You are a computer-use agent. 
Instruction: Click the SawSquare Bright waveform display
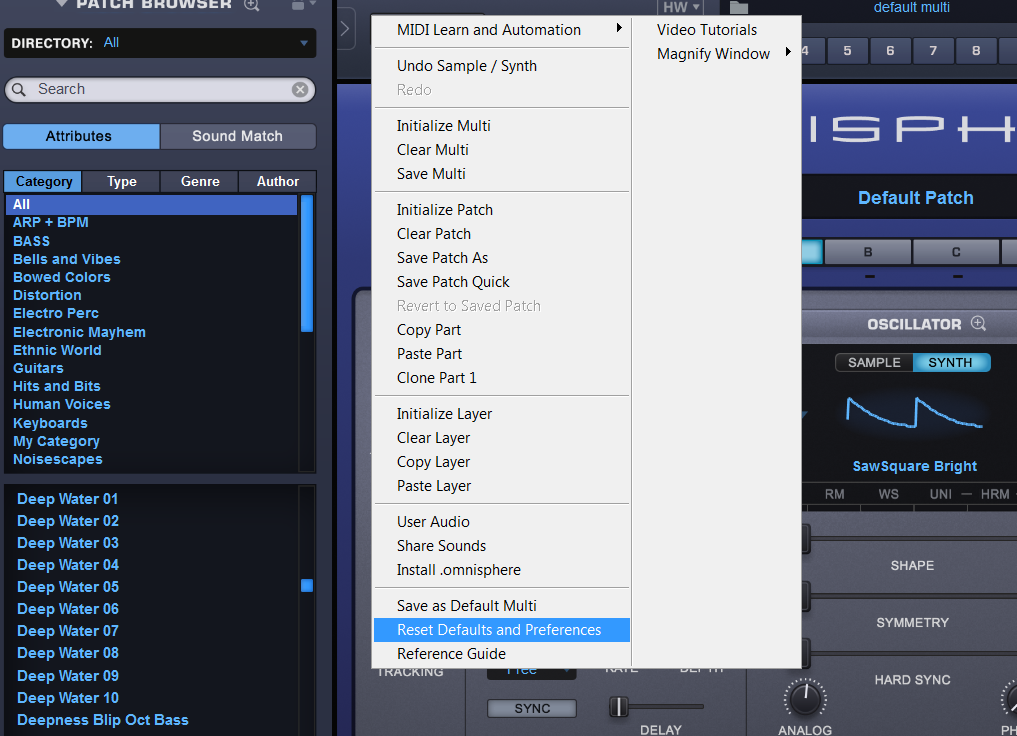915,413
